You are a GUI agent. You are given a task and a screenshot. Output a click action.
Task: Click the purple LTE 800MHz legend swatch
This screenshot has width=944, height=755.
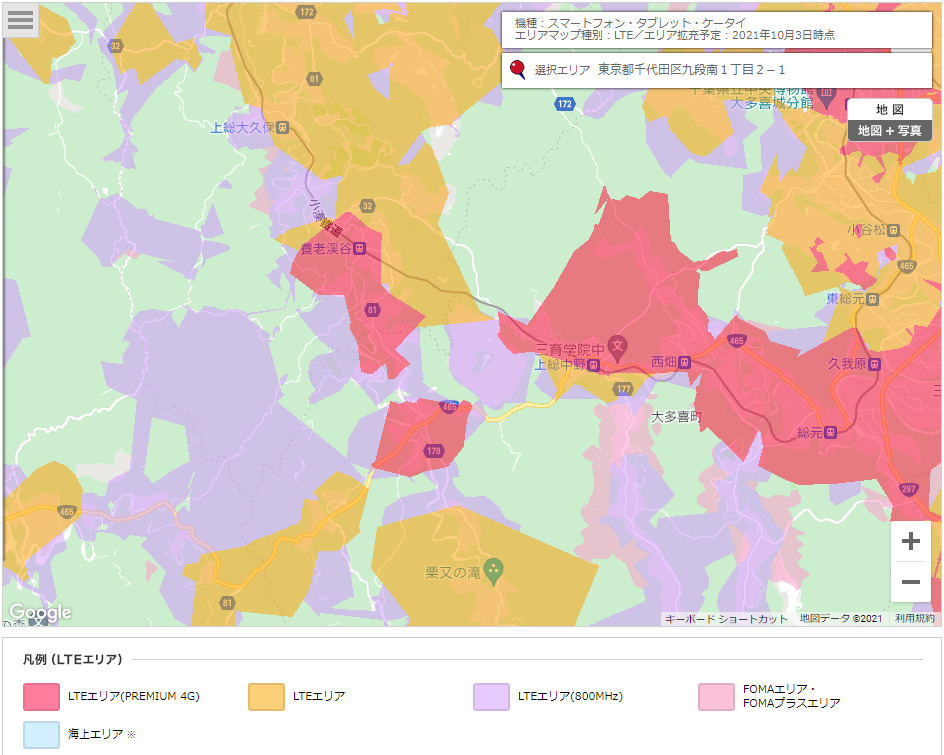491,696
